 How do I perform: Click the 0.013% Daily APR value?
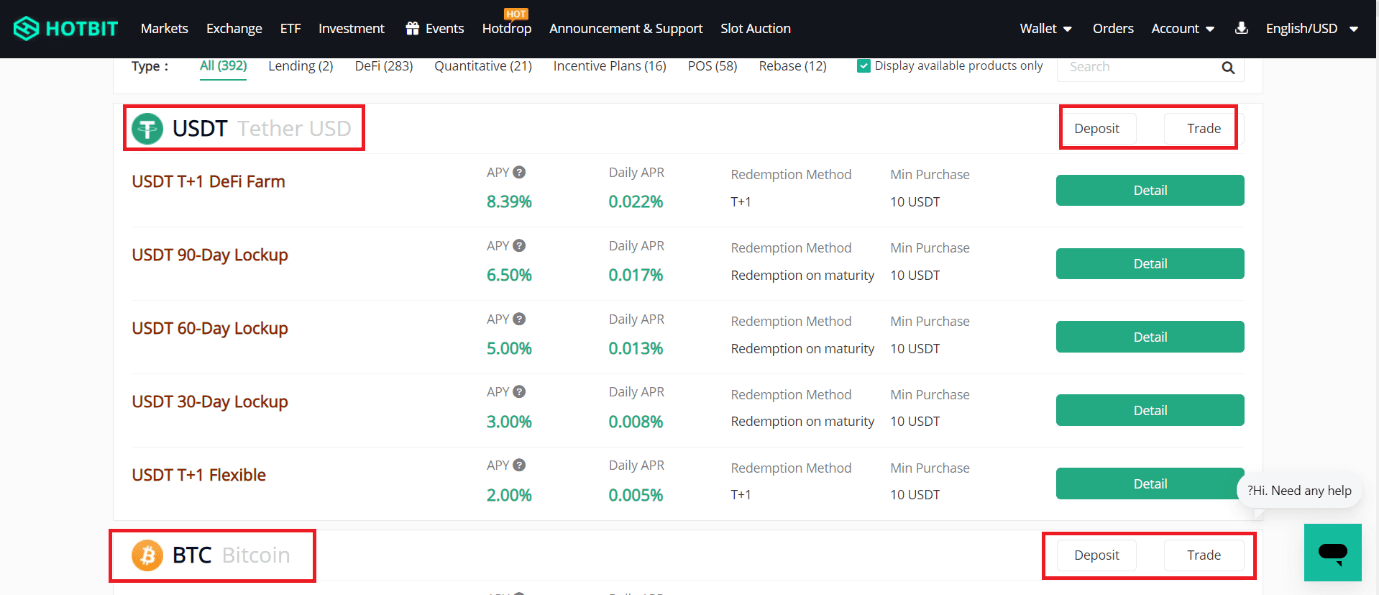[x=636, y=348]
